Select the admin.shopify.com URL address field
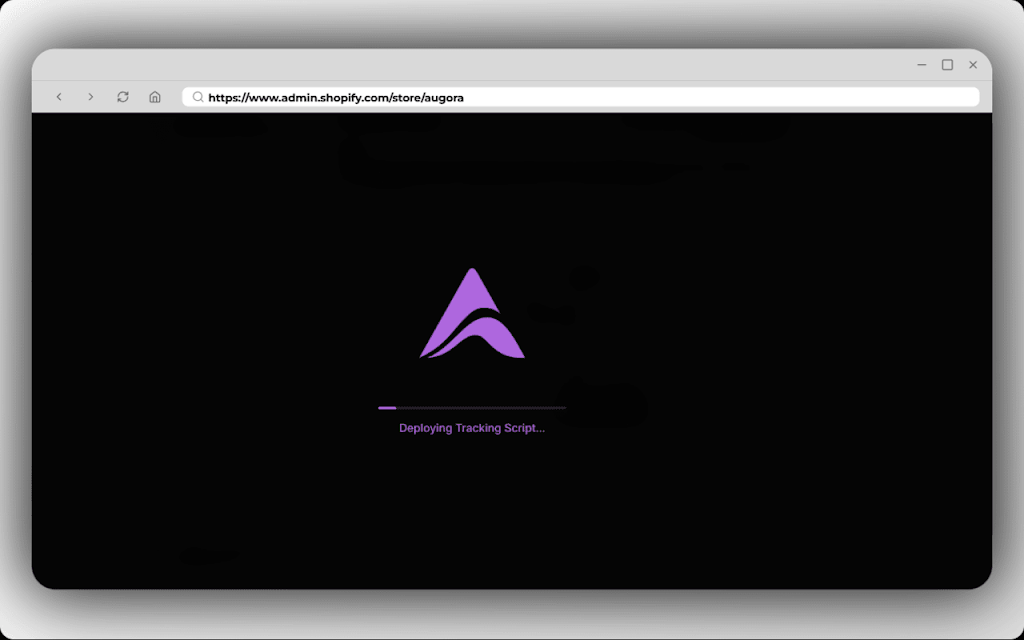 [x=581, y=97]
